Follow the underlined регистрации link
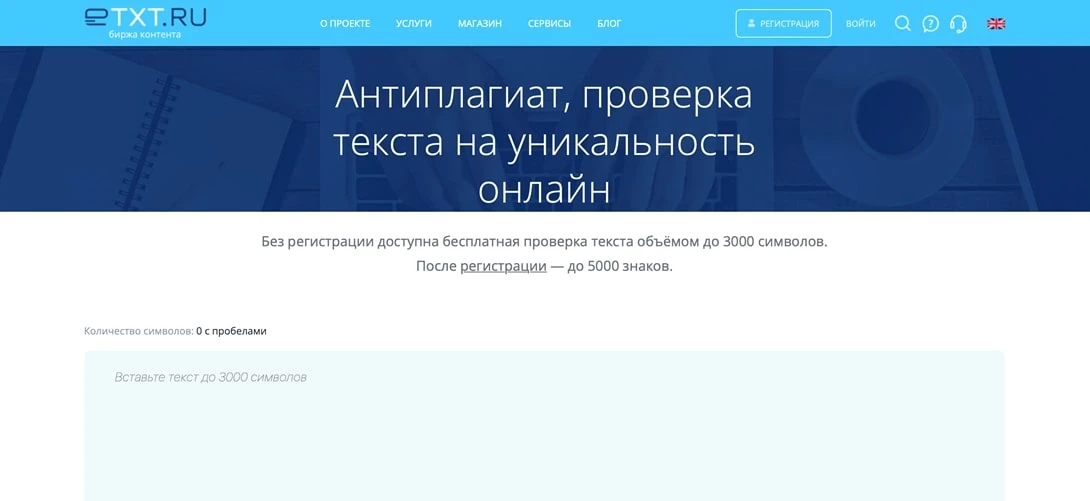 pos(503,266)
